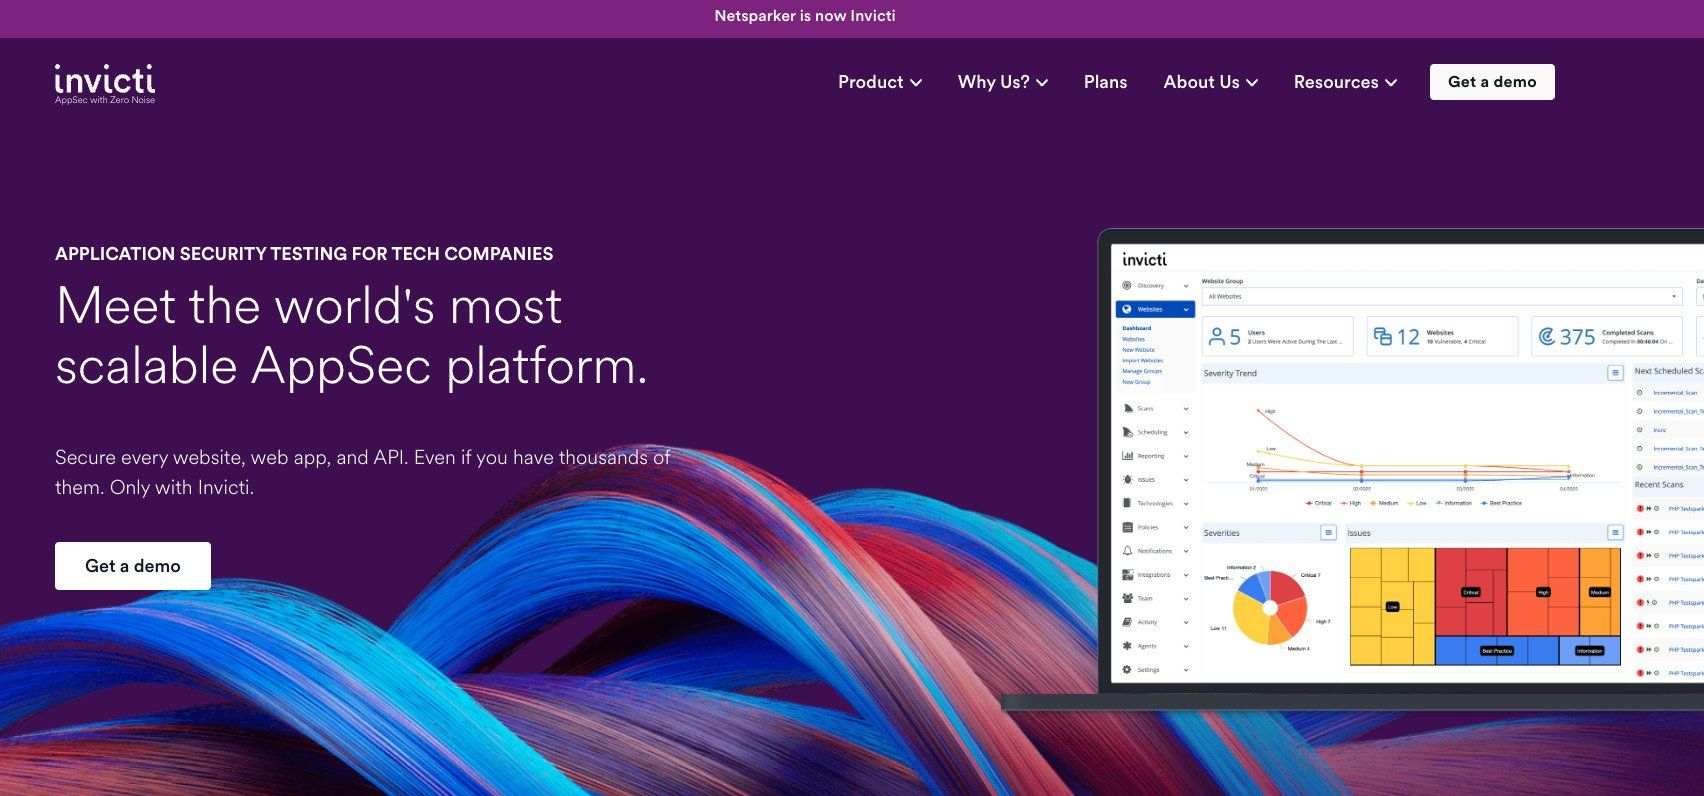Click the Team people icon in sidebar
Image resolution: width=1704 pixels, height=796 pixels.
tap(1128, 598)
